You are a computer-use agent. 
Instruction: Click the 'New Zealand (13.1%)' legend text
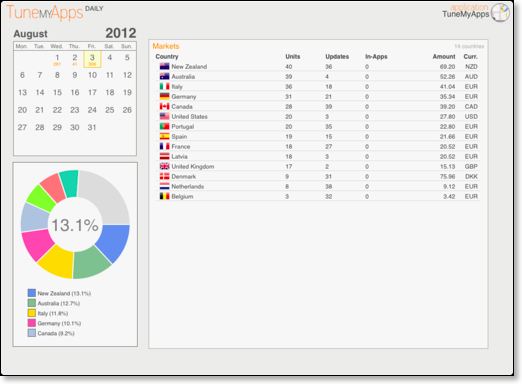pyautogui.click(x=64, y=293)
